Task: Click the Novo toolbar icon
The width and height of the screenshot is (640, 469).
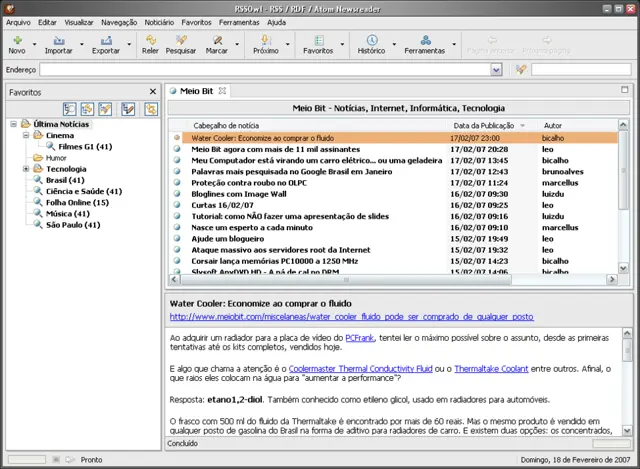Action: point(17,40)
